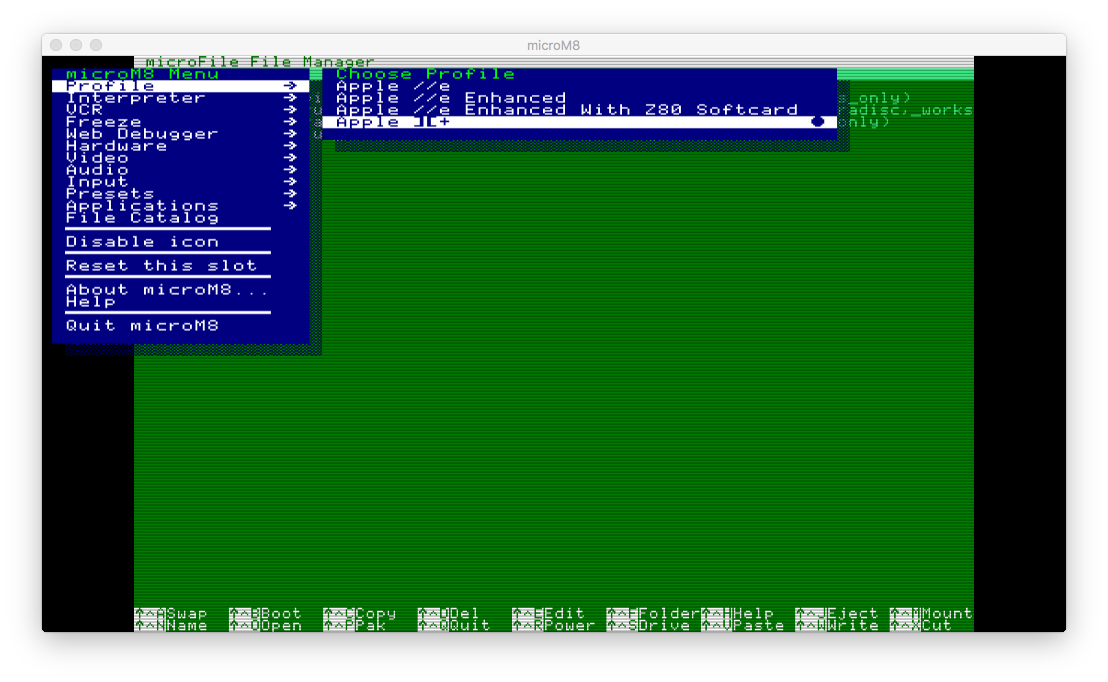Open the Video menu item
Viewport: 1108px width, 682px height.
tap(97, 158)
